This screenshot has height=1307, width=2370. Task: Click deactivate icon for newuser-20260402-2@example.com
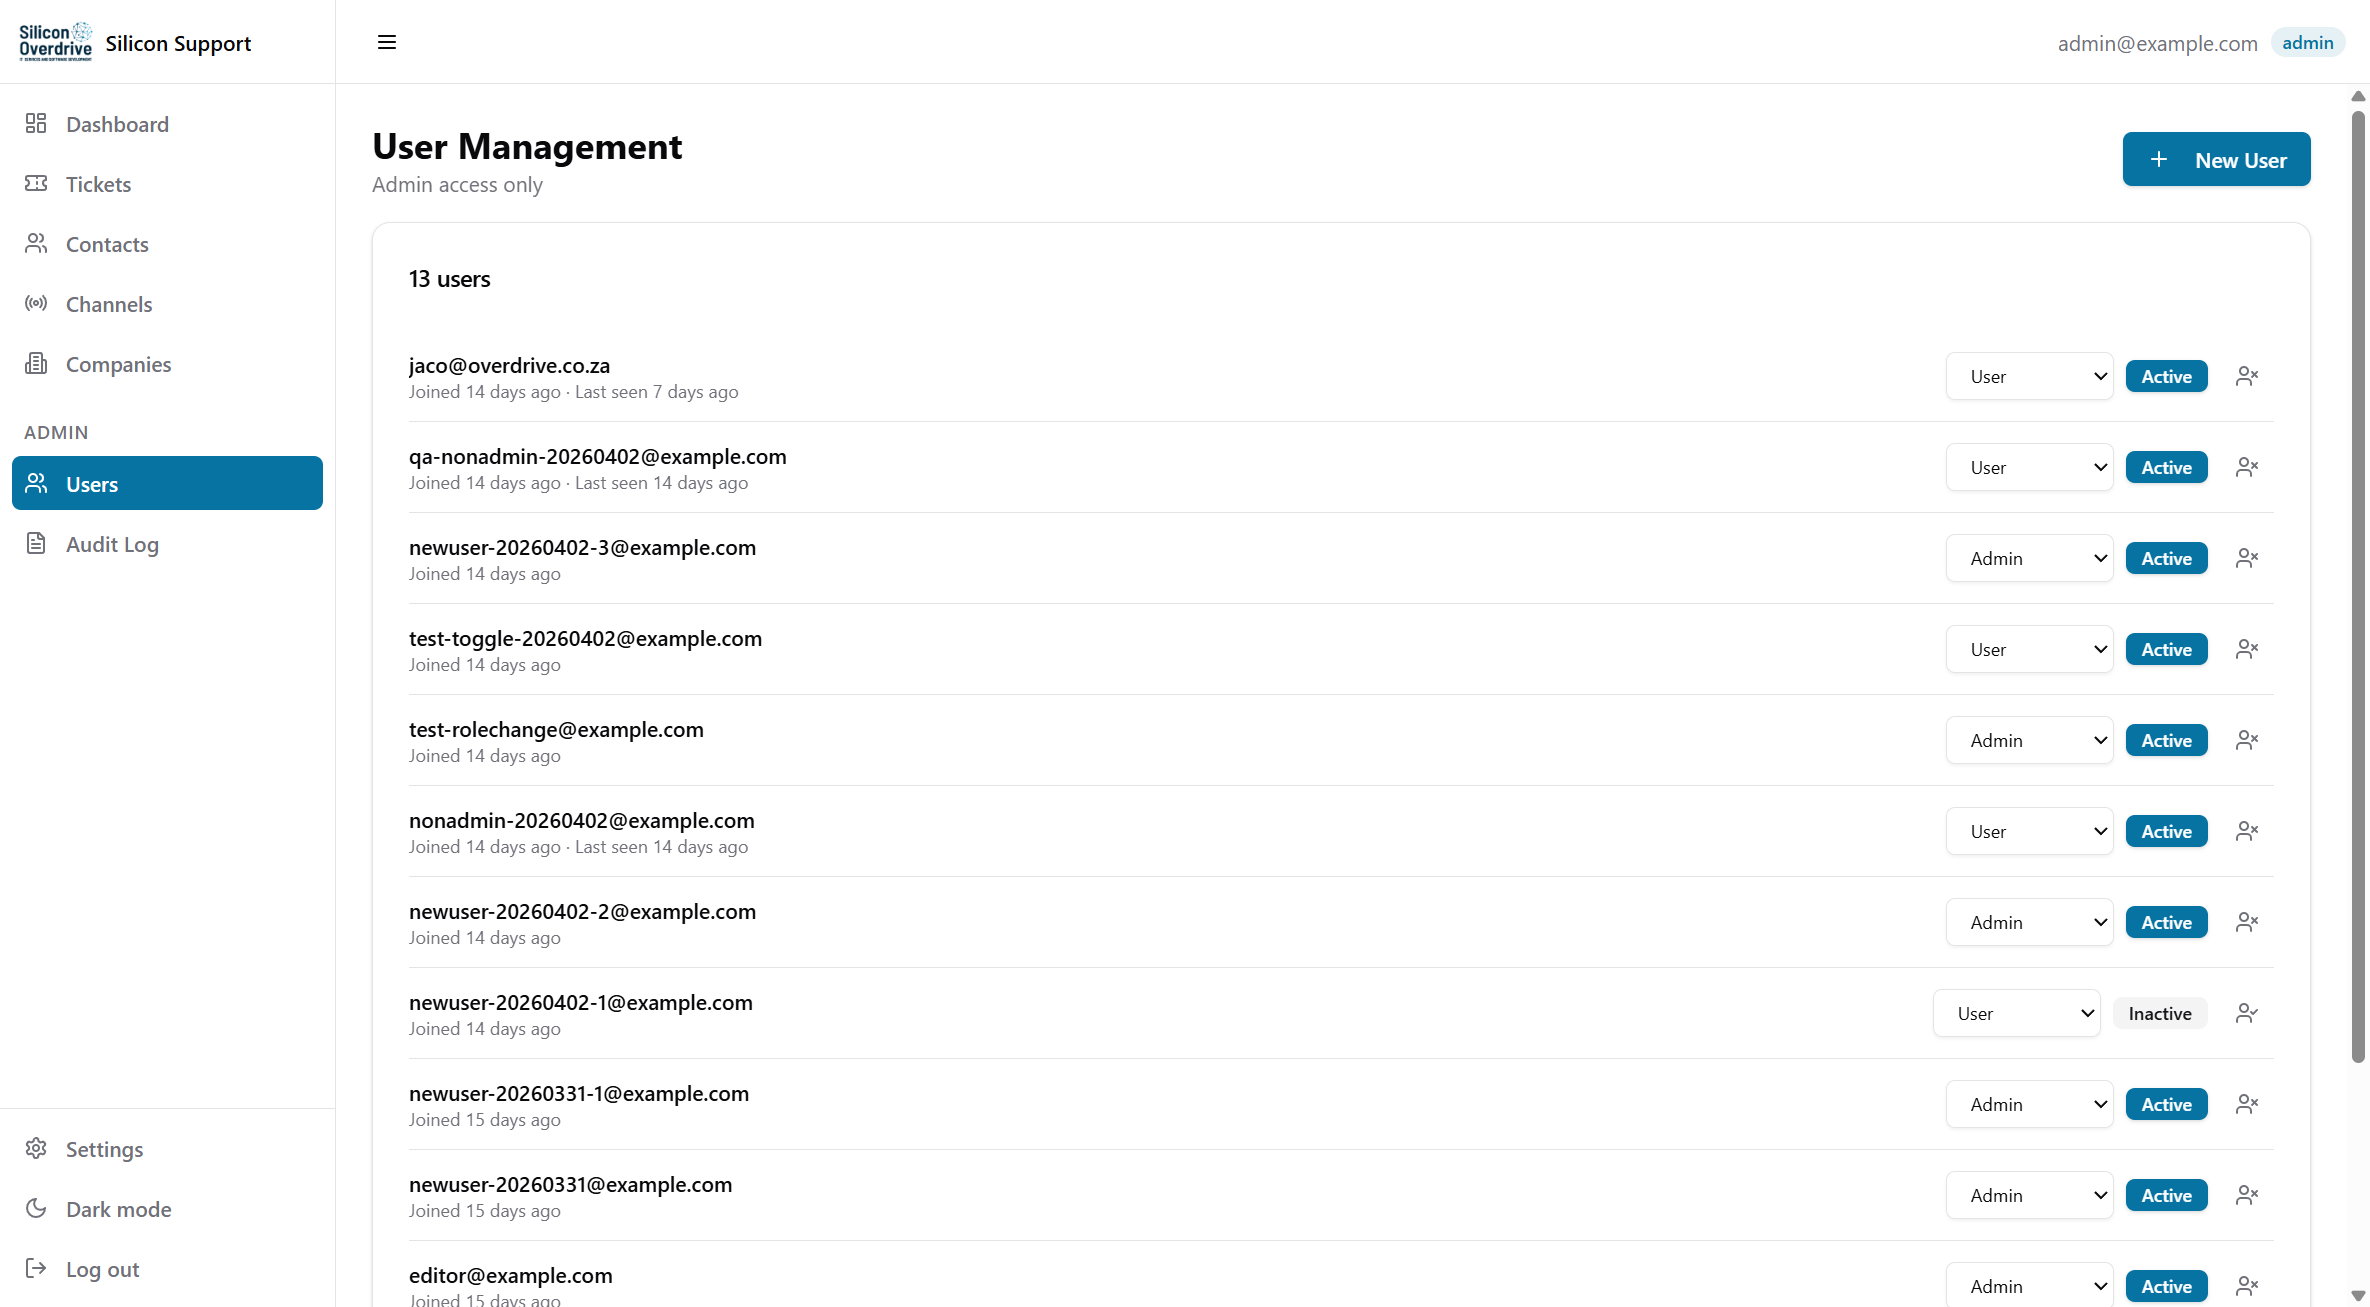[2247, 922]
